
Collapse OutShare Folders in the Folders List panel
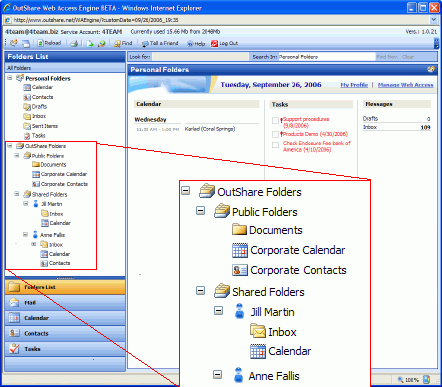coord(10,146)
